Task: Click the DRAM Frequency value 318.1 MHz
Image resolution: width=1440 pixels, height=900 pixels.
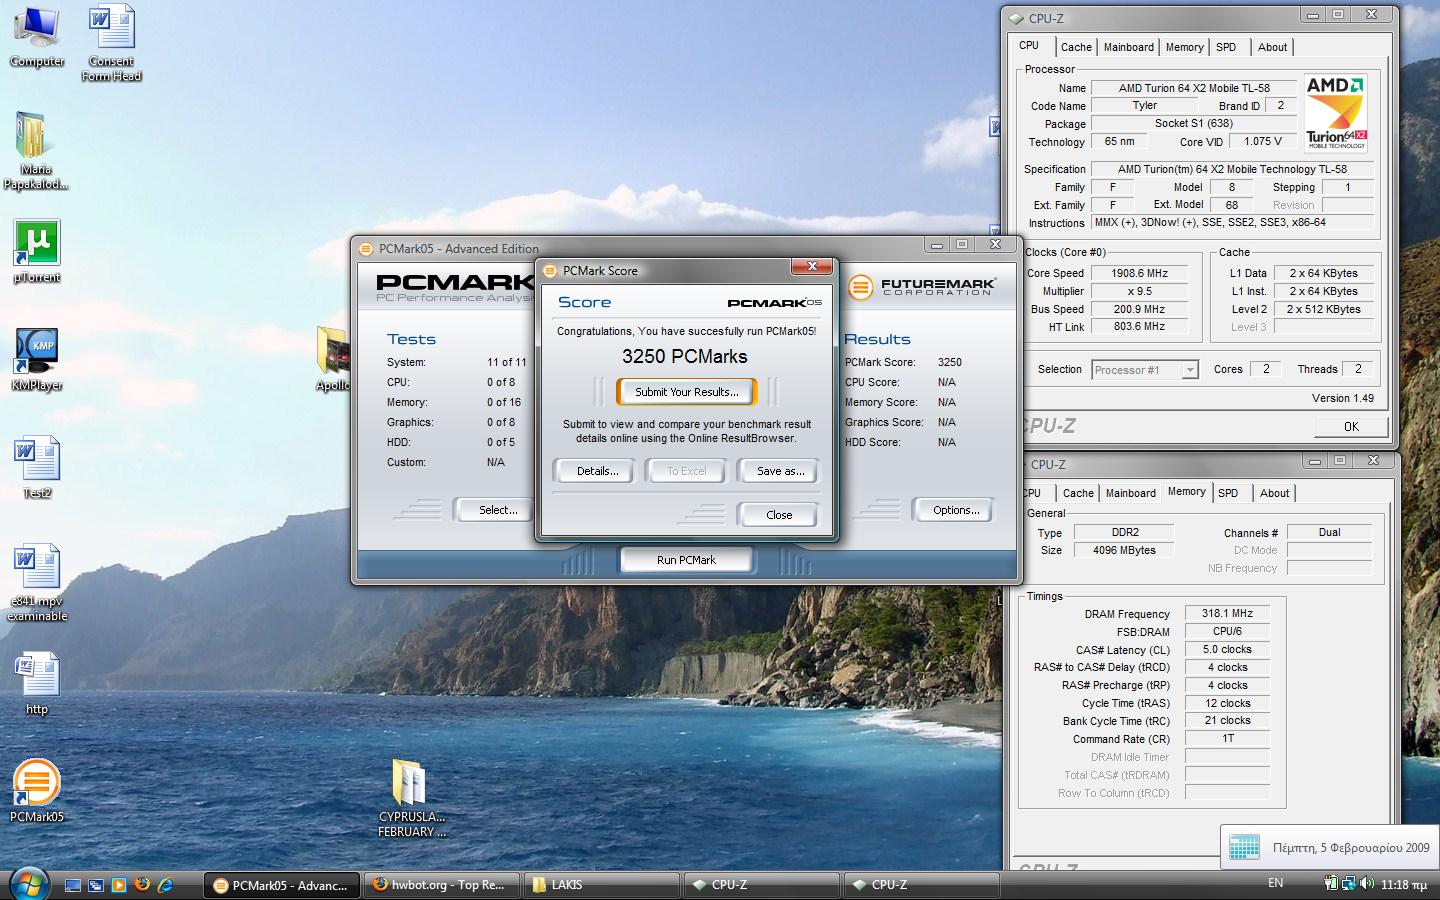Action: click(x=1227, y=613)
